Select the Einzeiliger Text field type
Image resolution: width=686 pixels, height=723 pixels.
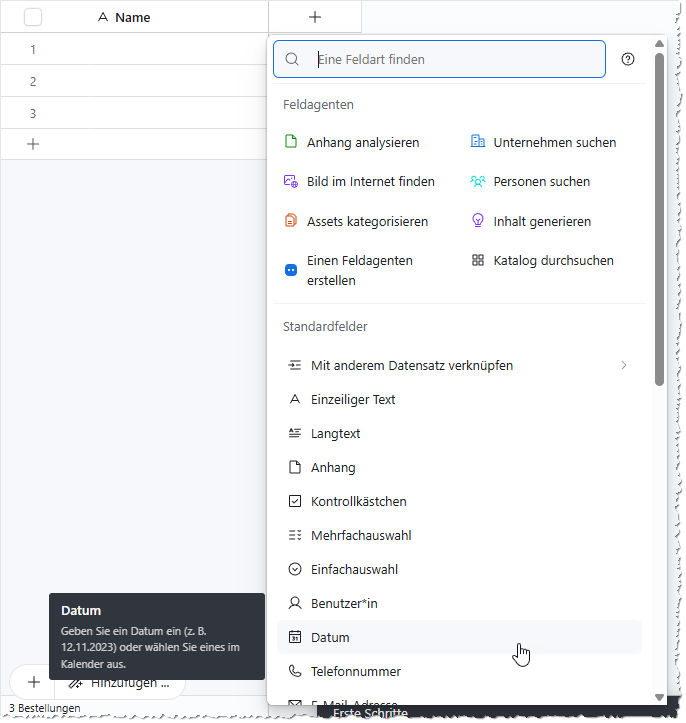[x=353, y=399]
